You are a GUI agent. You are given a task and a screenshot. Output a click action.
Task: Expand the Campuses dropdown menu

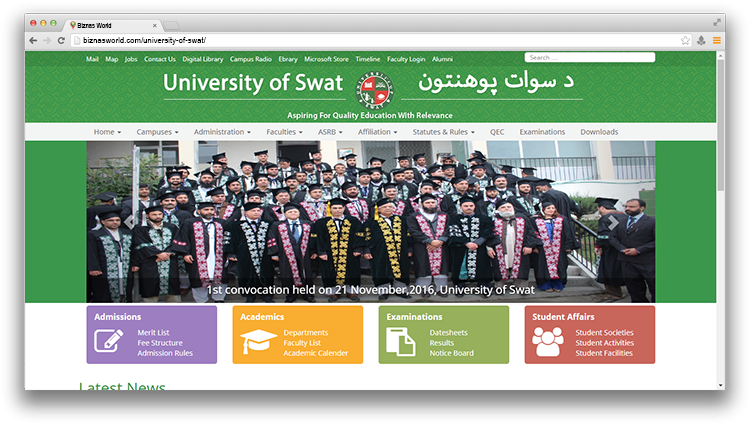click(157, 132)
